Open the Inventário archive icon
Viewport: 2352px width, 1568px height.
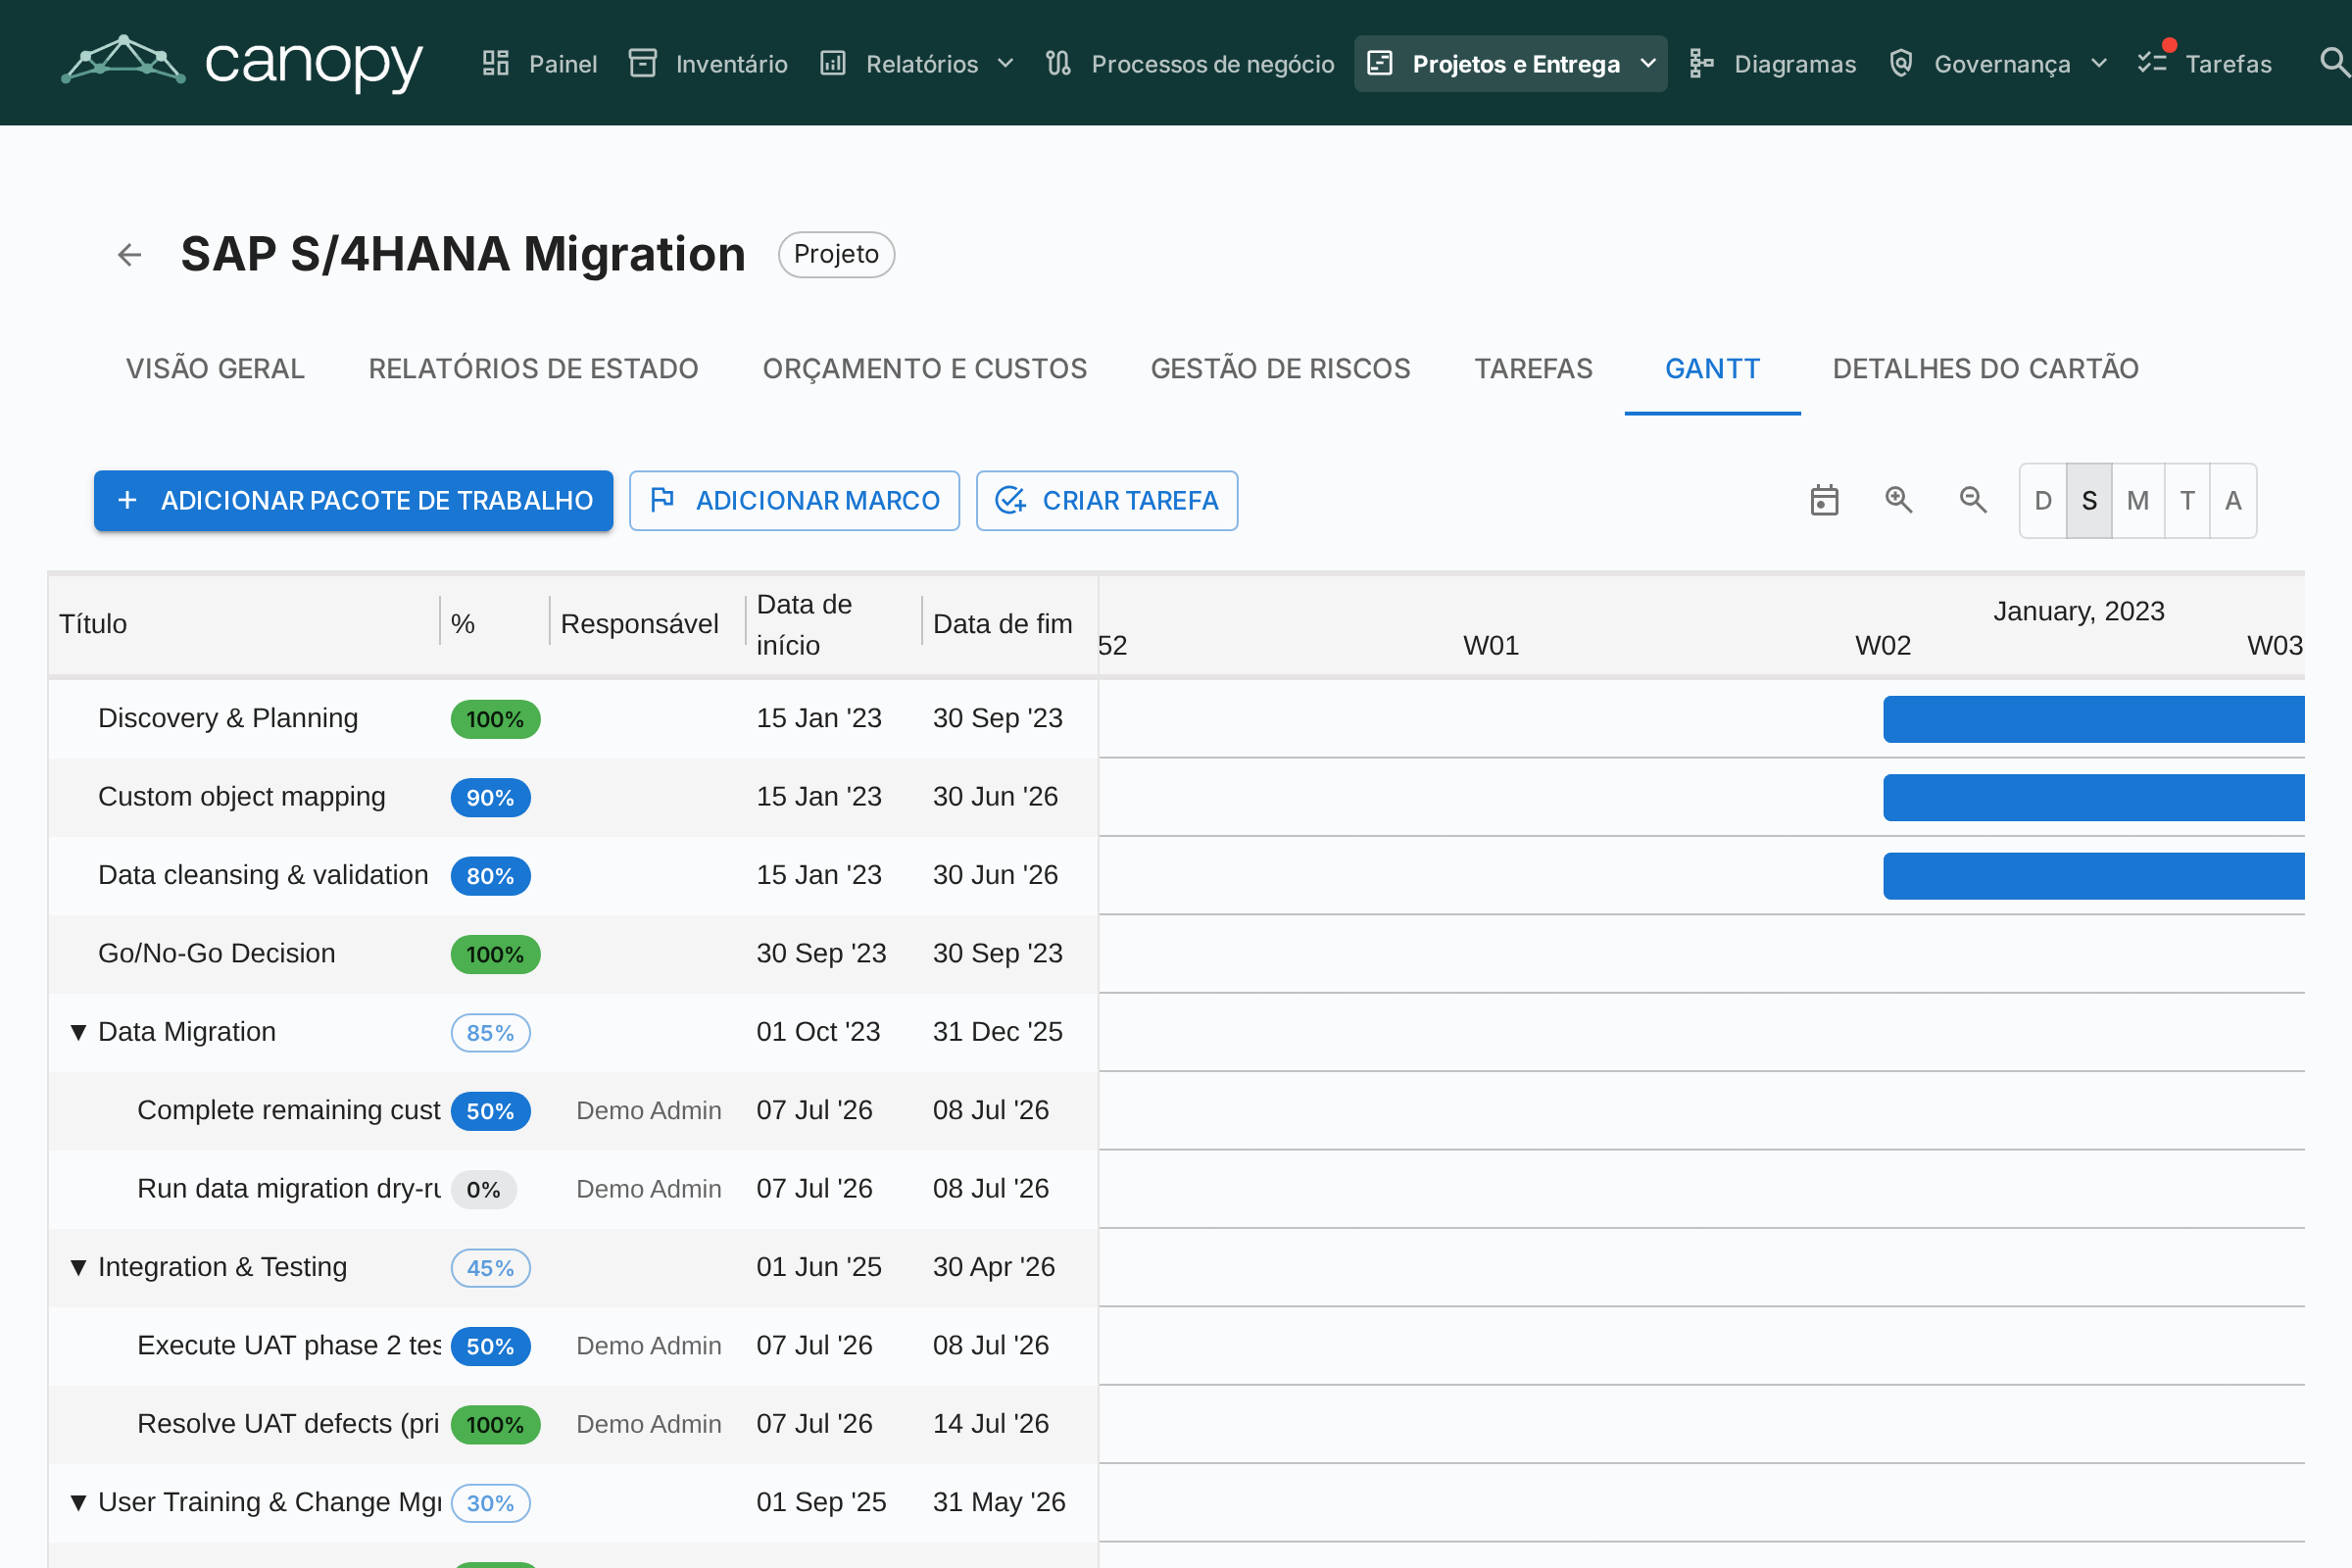point(642,64)
